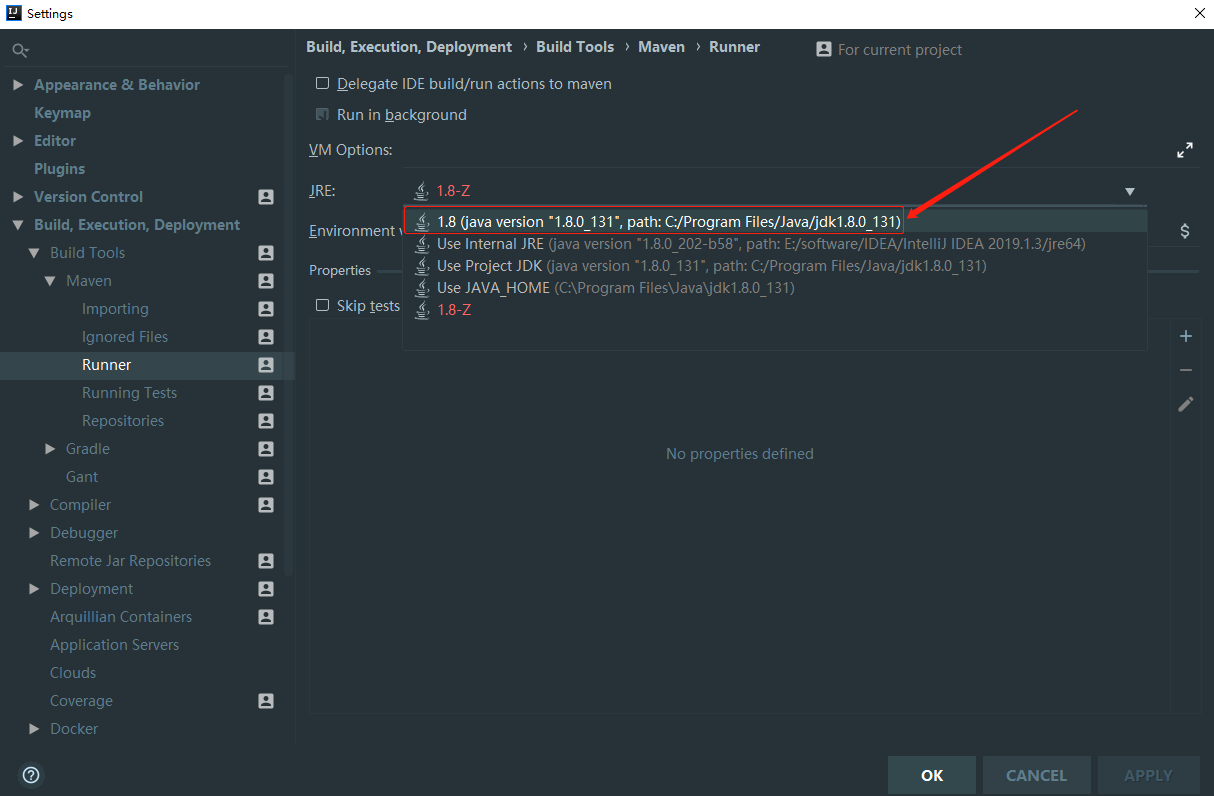The image size is (1214, 796).
Task: Click the For current project icon in header
Action: click(824, 49)
